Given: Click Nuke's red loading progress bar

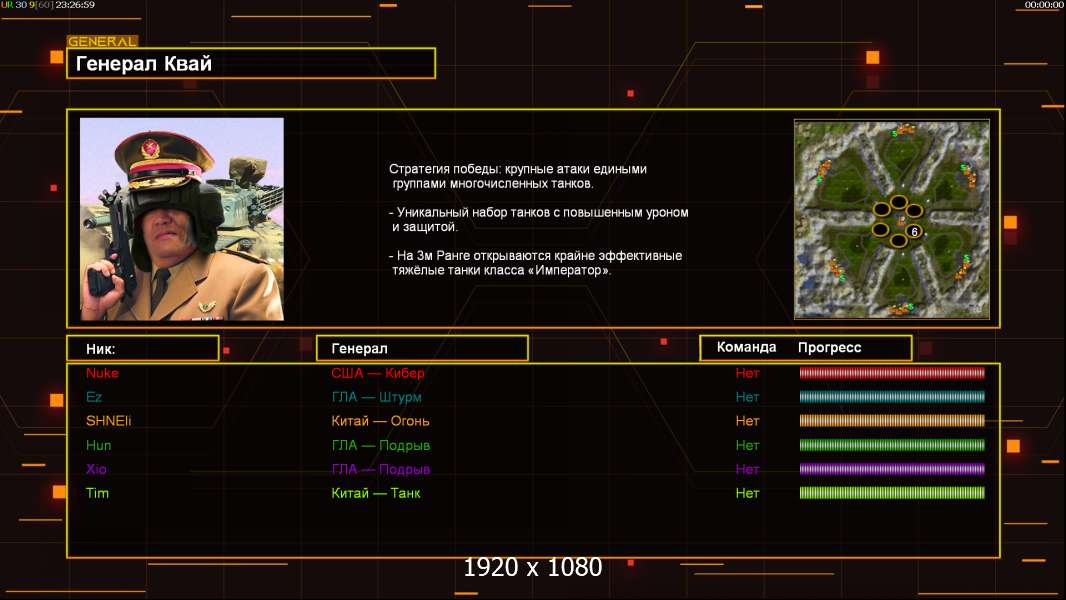Looking at the screenshot, I should tap(892, 372).
